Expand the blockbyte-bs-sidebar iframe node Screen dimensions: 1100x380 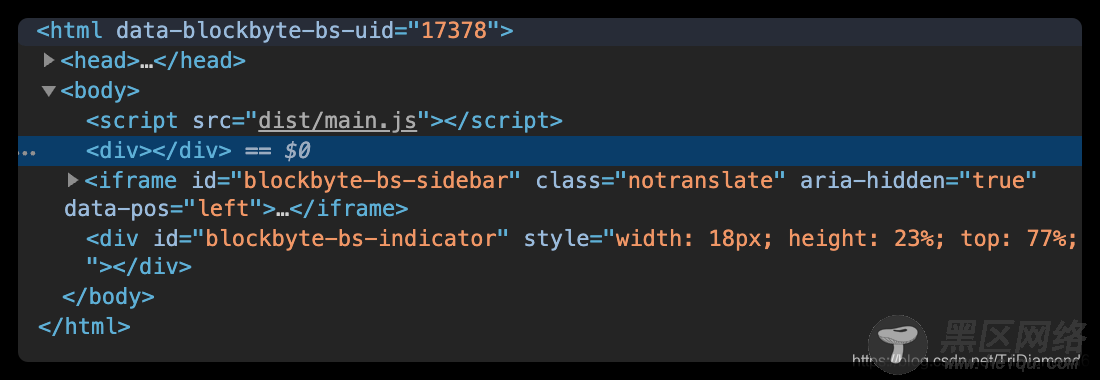(x=73, y=180)
